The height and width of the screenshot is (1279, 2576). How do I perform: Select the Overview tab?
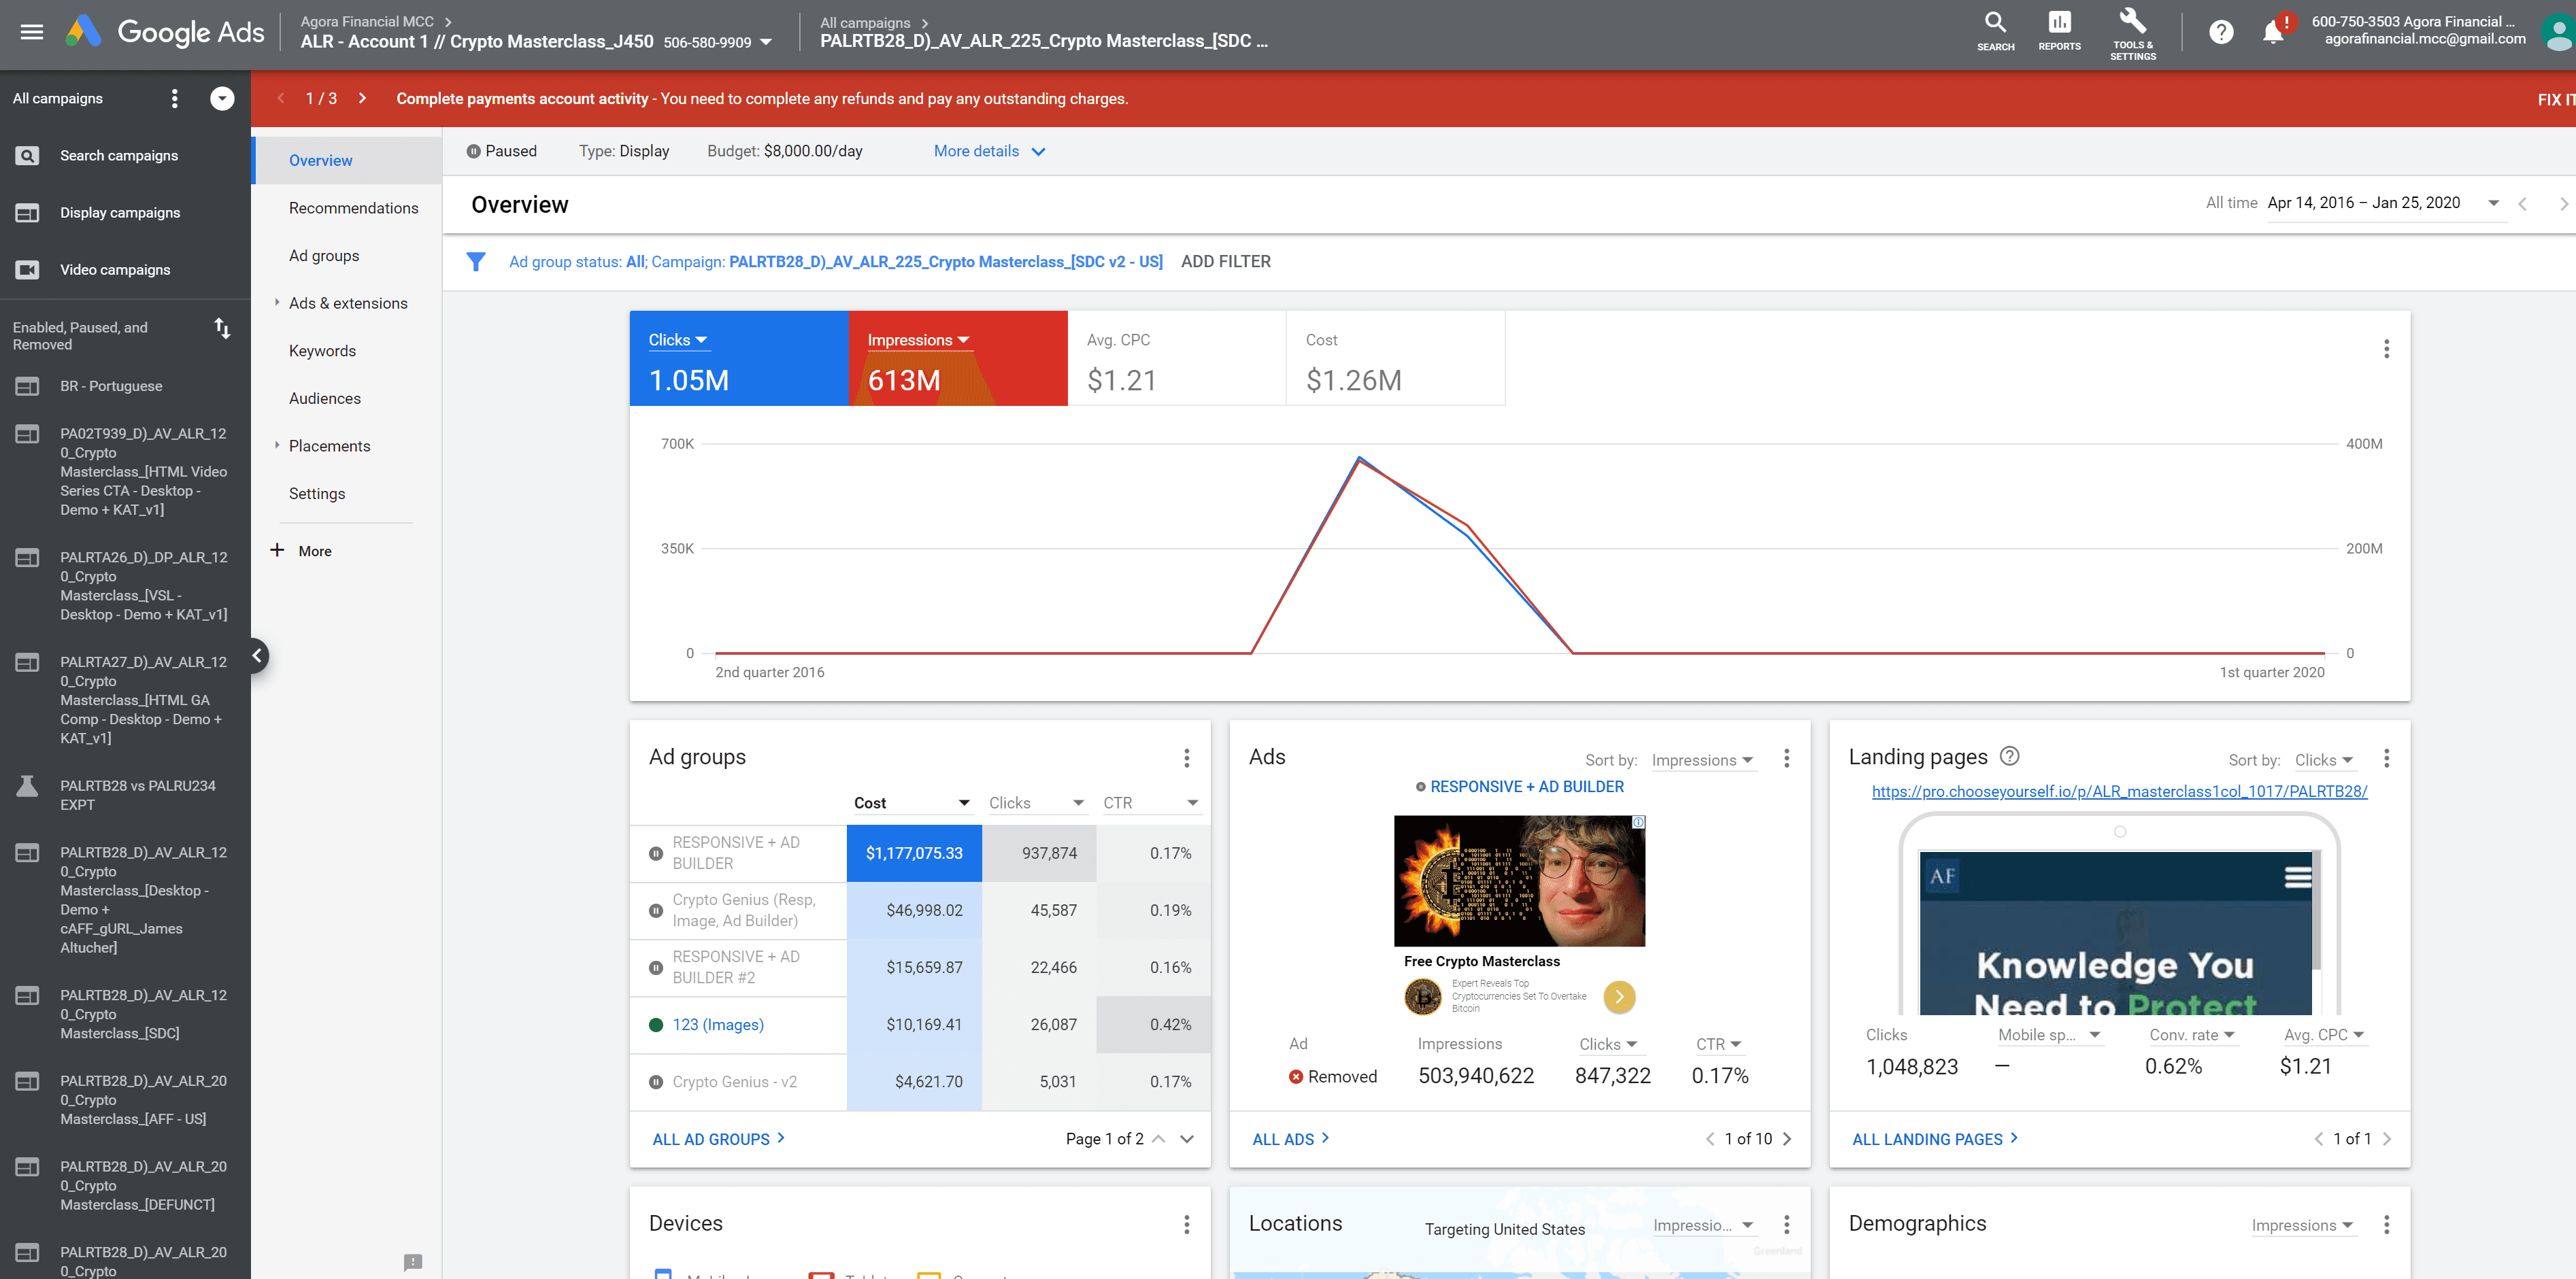point(347,160)
